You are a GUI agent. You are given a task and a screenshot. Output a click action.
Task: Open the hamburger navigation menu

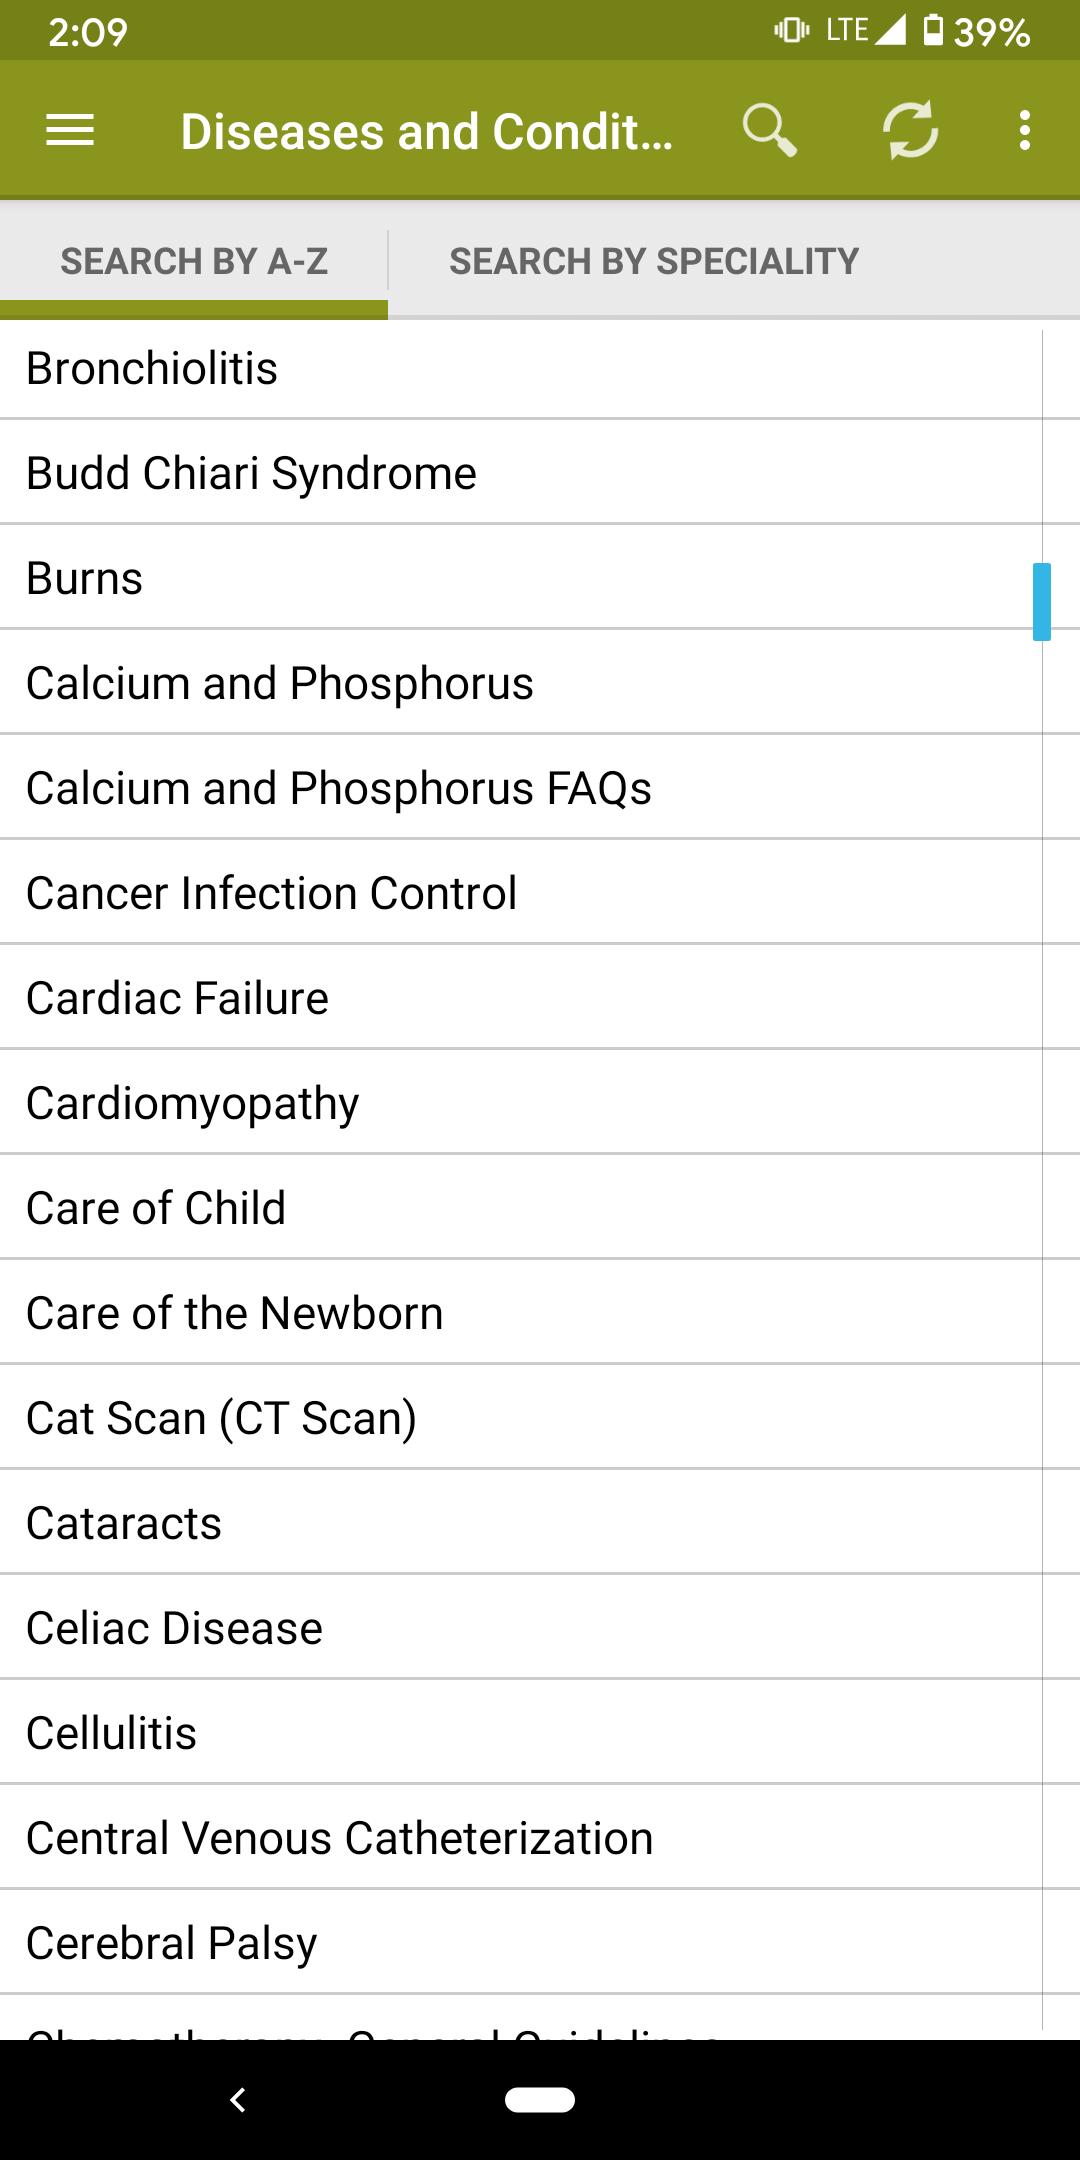pyautogui.click(x=70, y=130)
